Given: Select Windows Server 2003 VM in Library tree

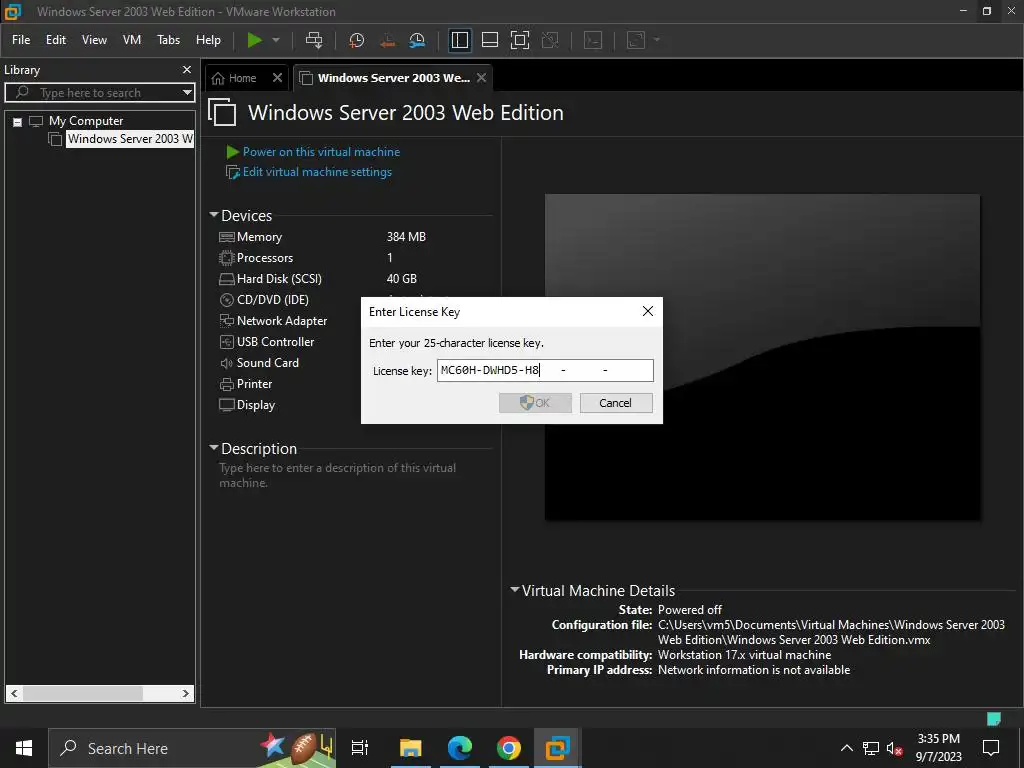Looking at the screenshot, I should point(129,139).
